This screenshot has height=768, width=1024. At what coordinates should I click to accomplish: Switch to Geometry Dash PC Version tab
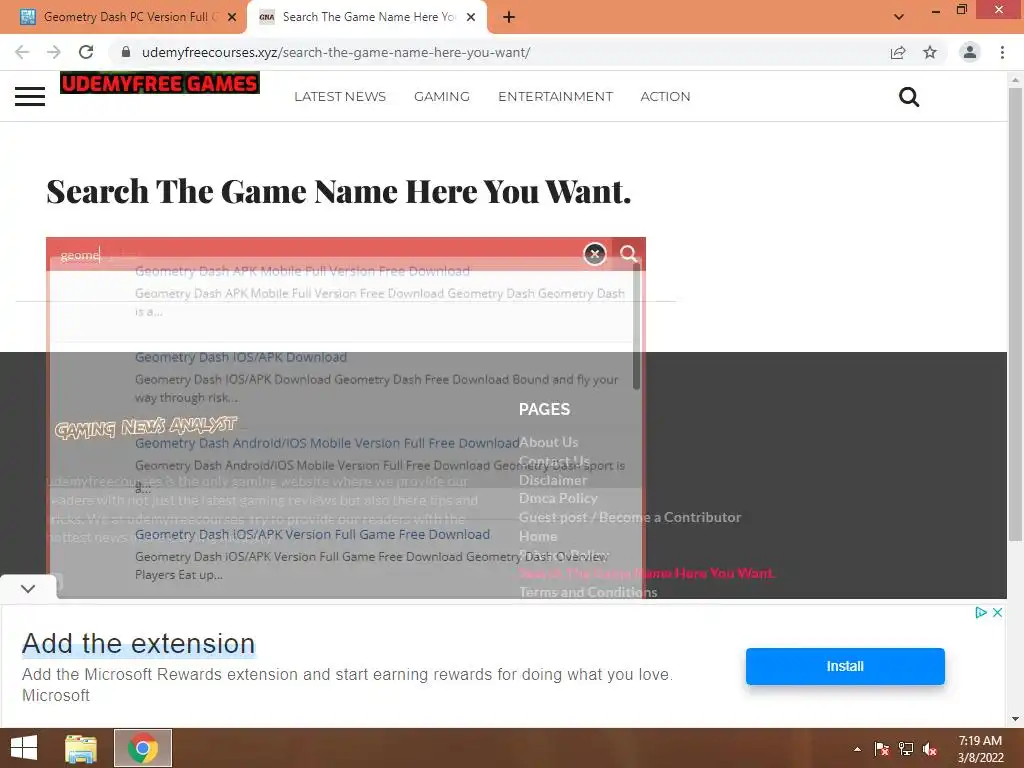(124, 18)
